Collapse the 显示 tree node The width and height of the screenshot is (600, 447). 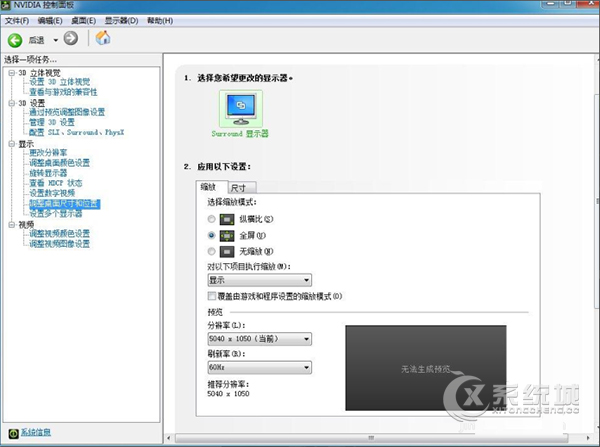coord(12,144)
